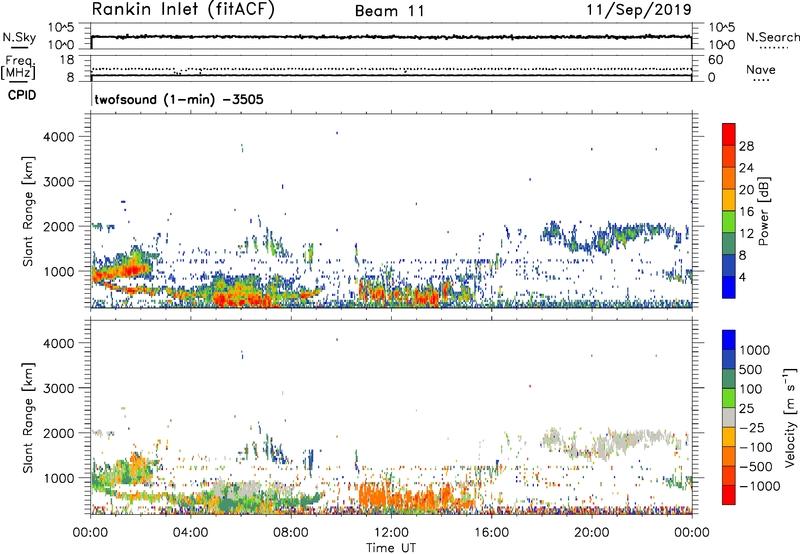Click the '12' label on the power colorbar
This screenshot has height=554, width=800.
click(x=746, y=234)
